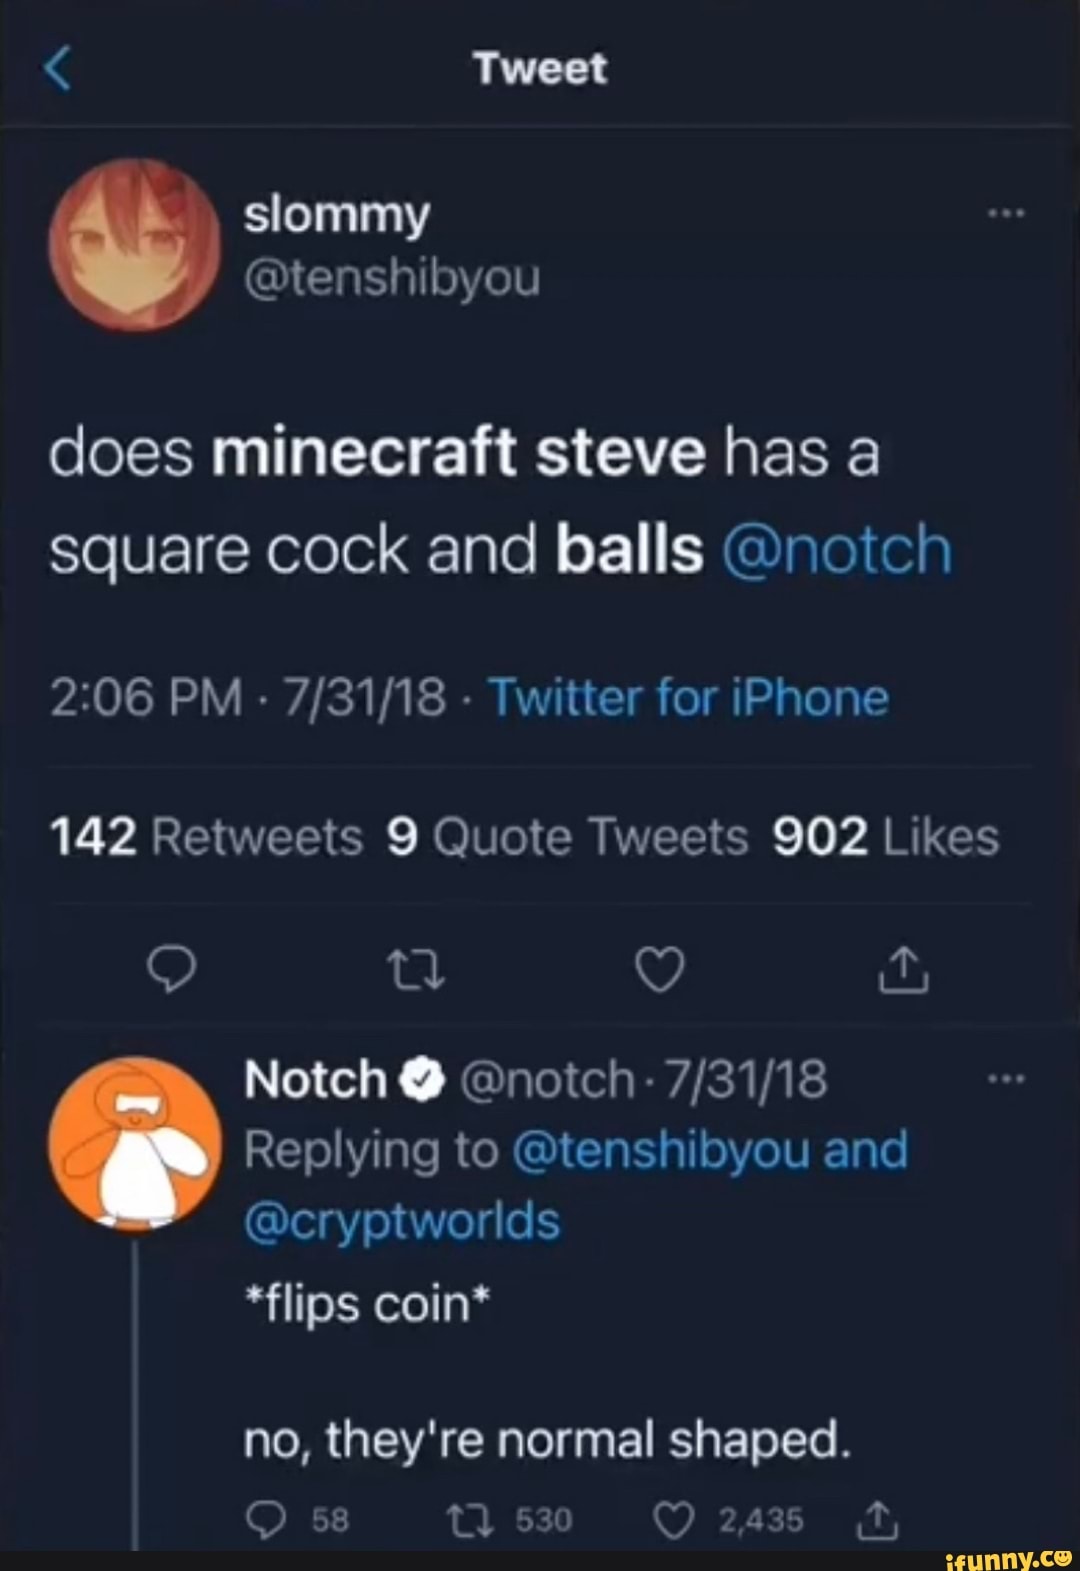This screenshot has width=1080, height=1571.
Task: Click Notch's verified badge checkmark
Action: [420, 1079]
